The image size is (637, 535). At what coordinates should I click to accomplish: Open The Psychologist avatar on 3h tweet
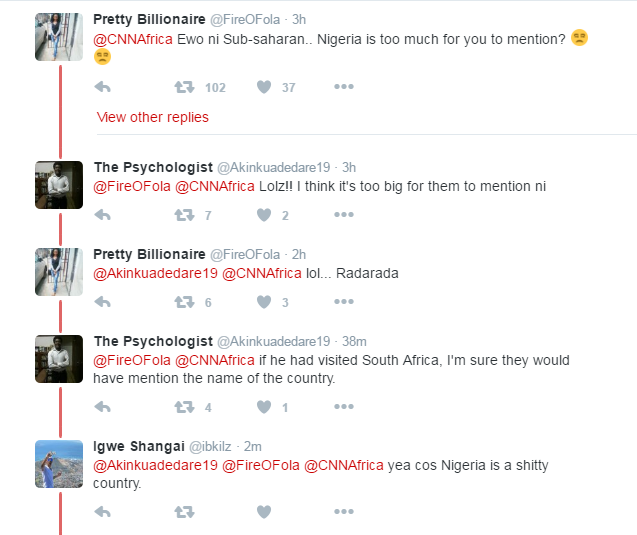59,184
